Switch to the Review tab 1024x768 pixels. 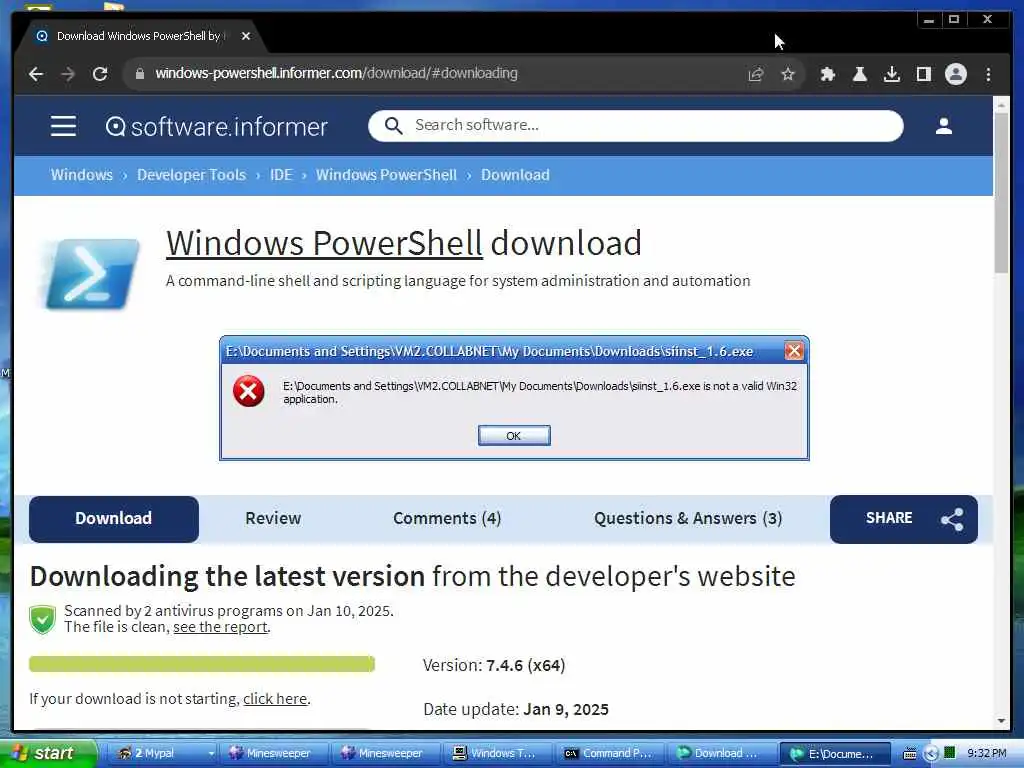pyautogui.click(x=273, y=519)
